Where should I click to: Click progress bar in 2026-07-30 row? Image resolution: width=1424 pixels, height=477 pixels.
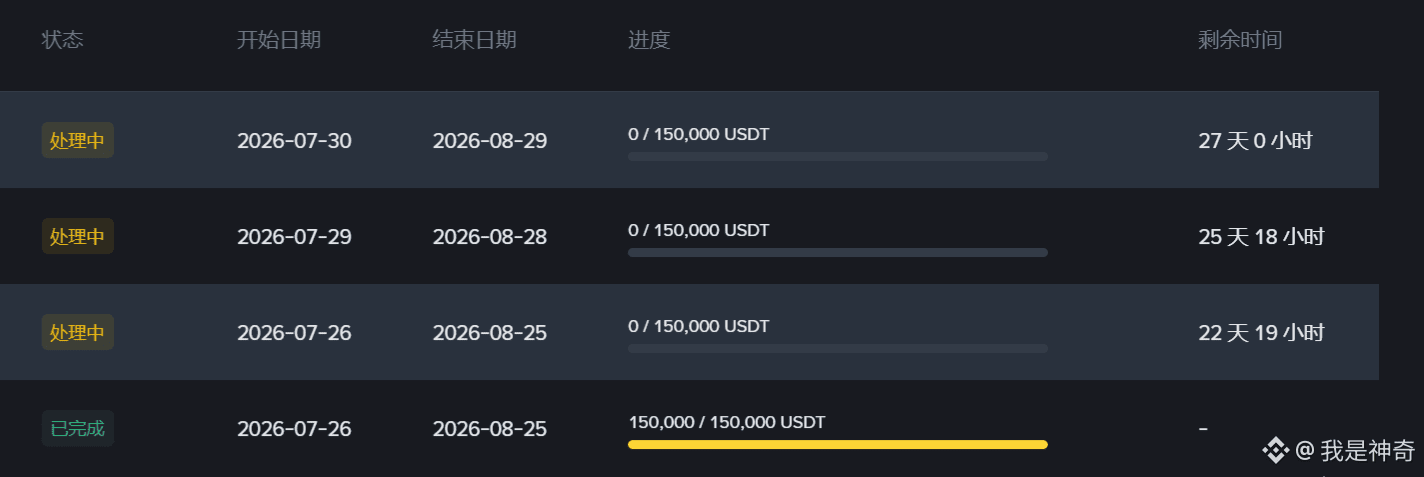point(838,157)
